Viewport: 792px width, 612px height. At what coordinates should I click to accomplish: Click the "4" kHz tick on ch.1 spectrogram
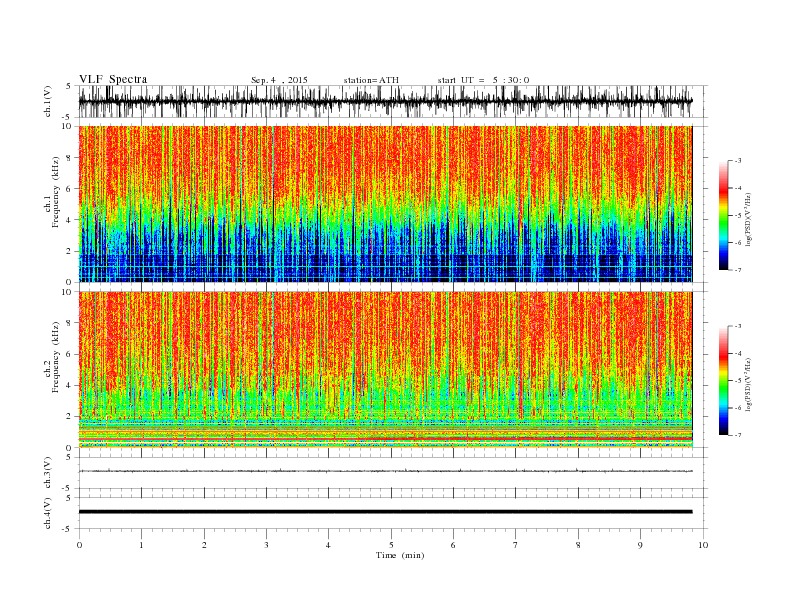coord(69,220)
